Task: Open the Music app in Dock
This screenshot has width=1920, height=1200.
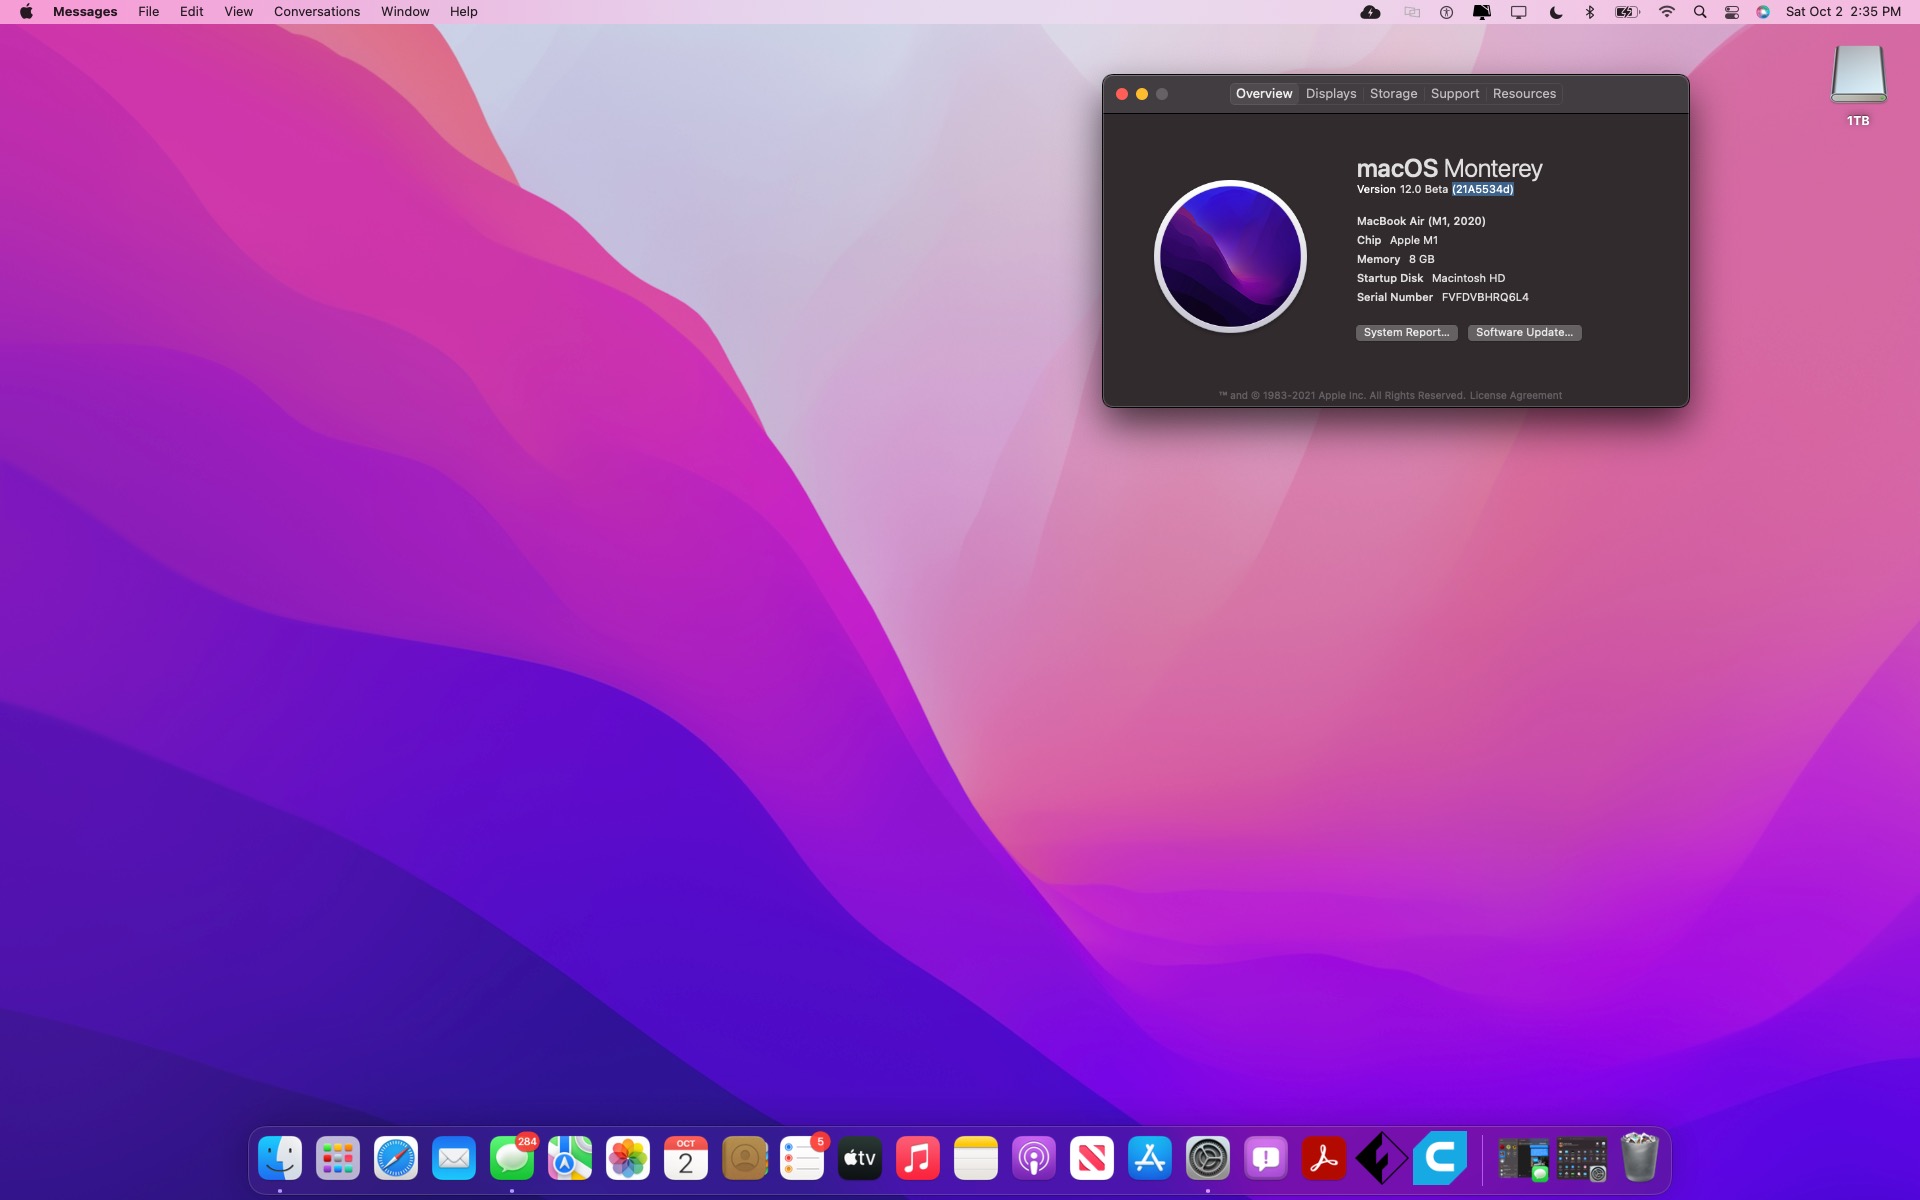Action: [918, 1159]
